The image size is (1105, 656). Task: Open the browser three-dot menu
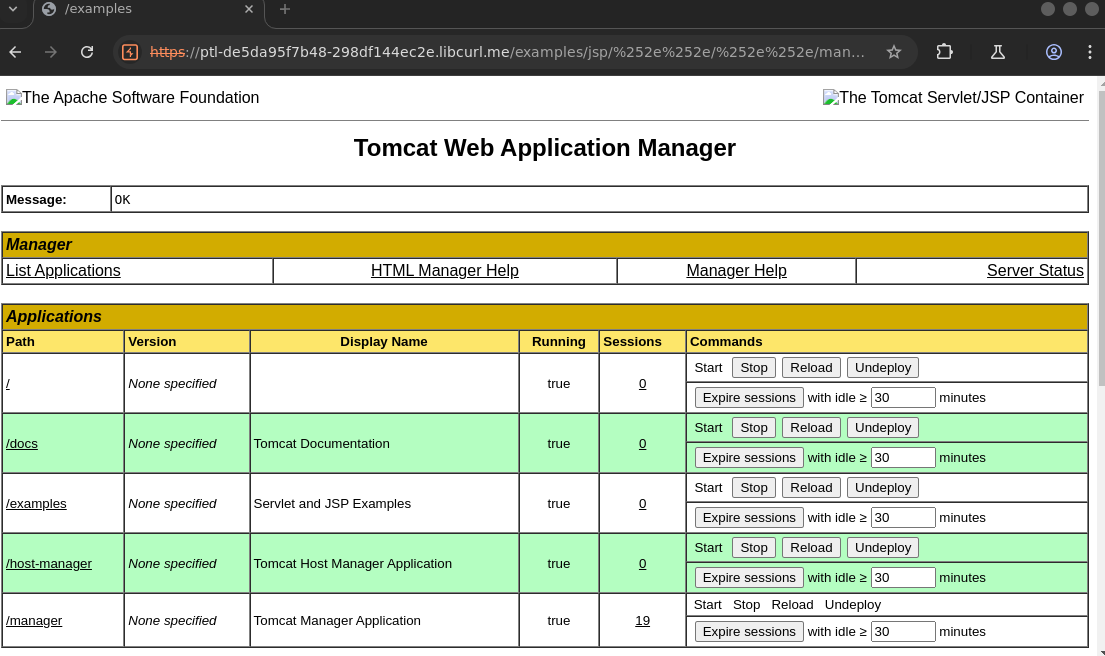1089,52
